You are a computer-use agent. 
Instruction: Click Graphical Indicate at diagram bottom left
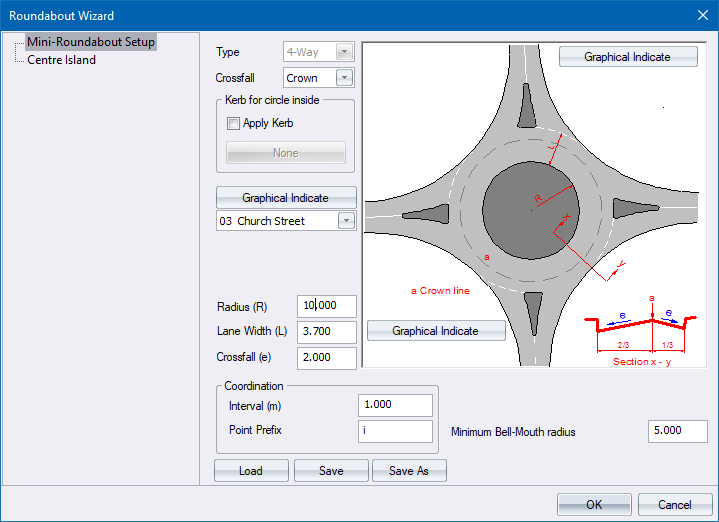point(435,331)
